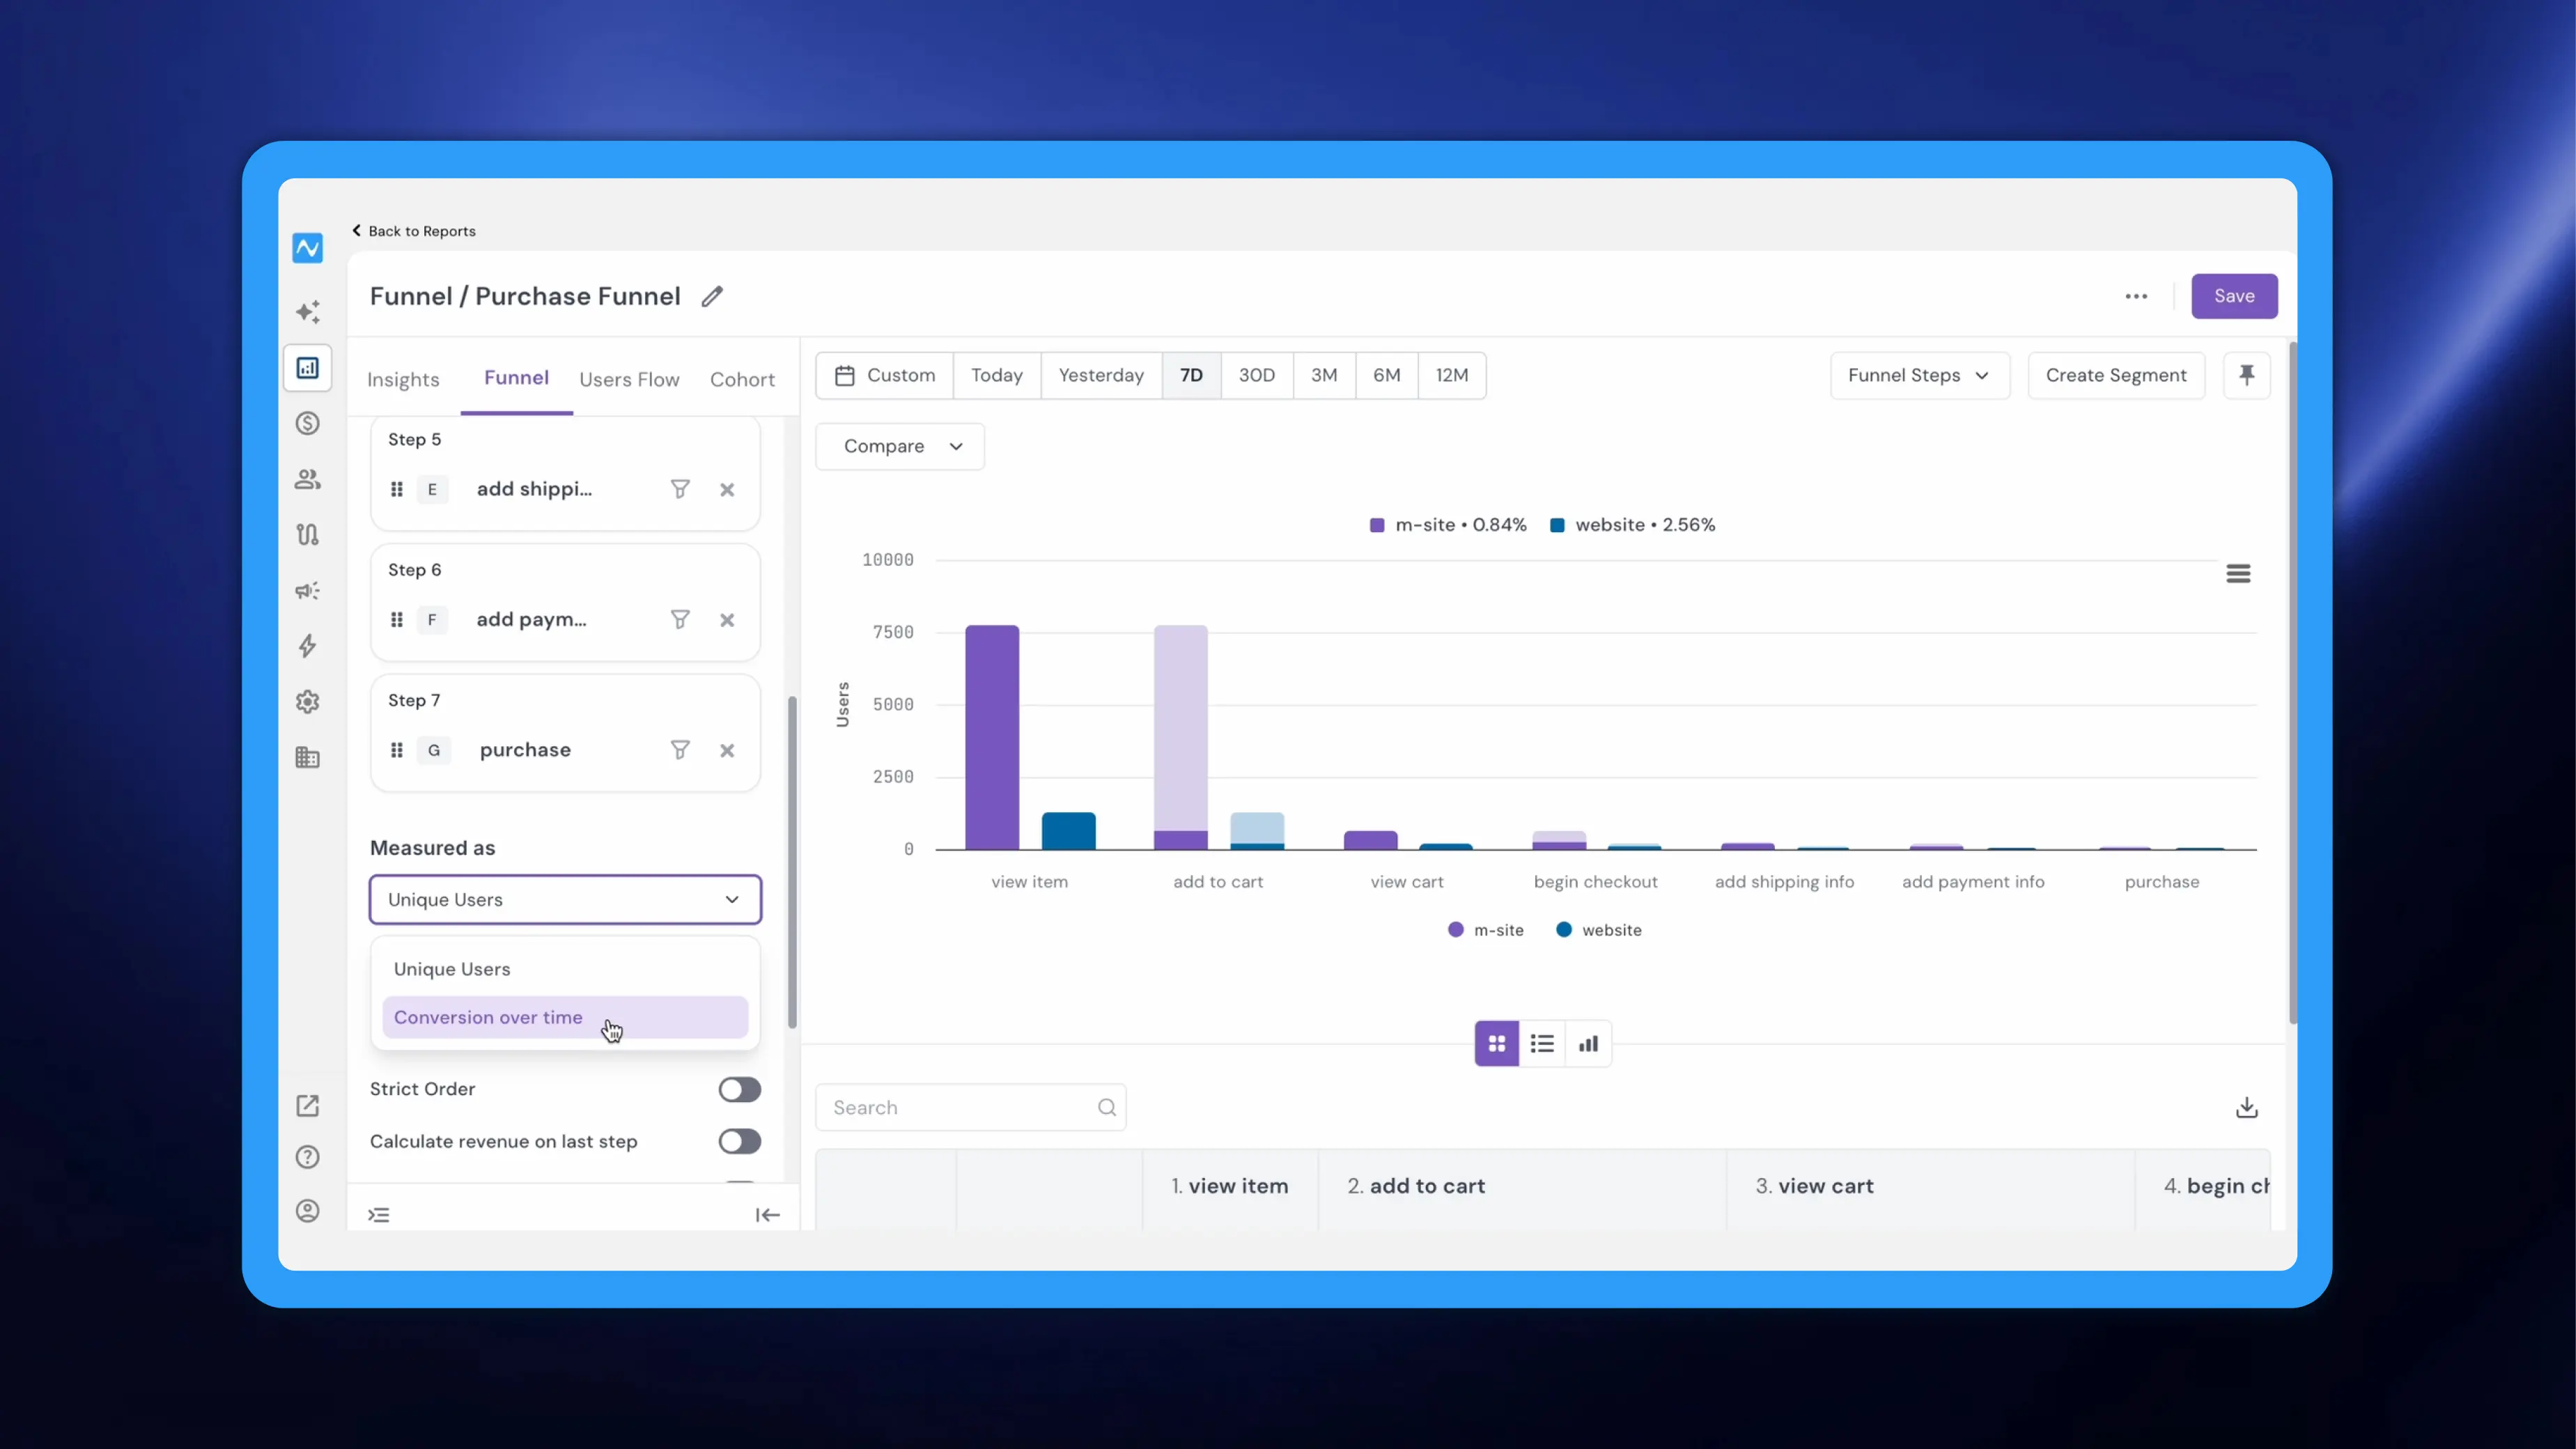The height and width of the screenshot is (1449, 2576).
Task: Open the lightning bolt icon in sidebar
Action: 307,646
